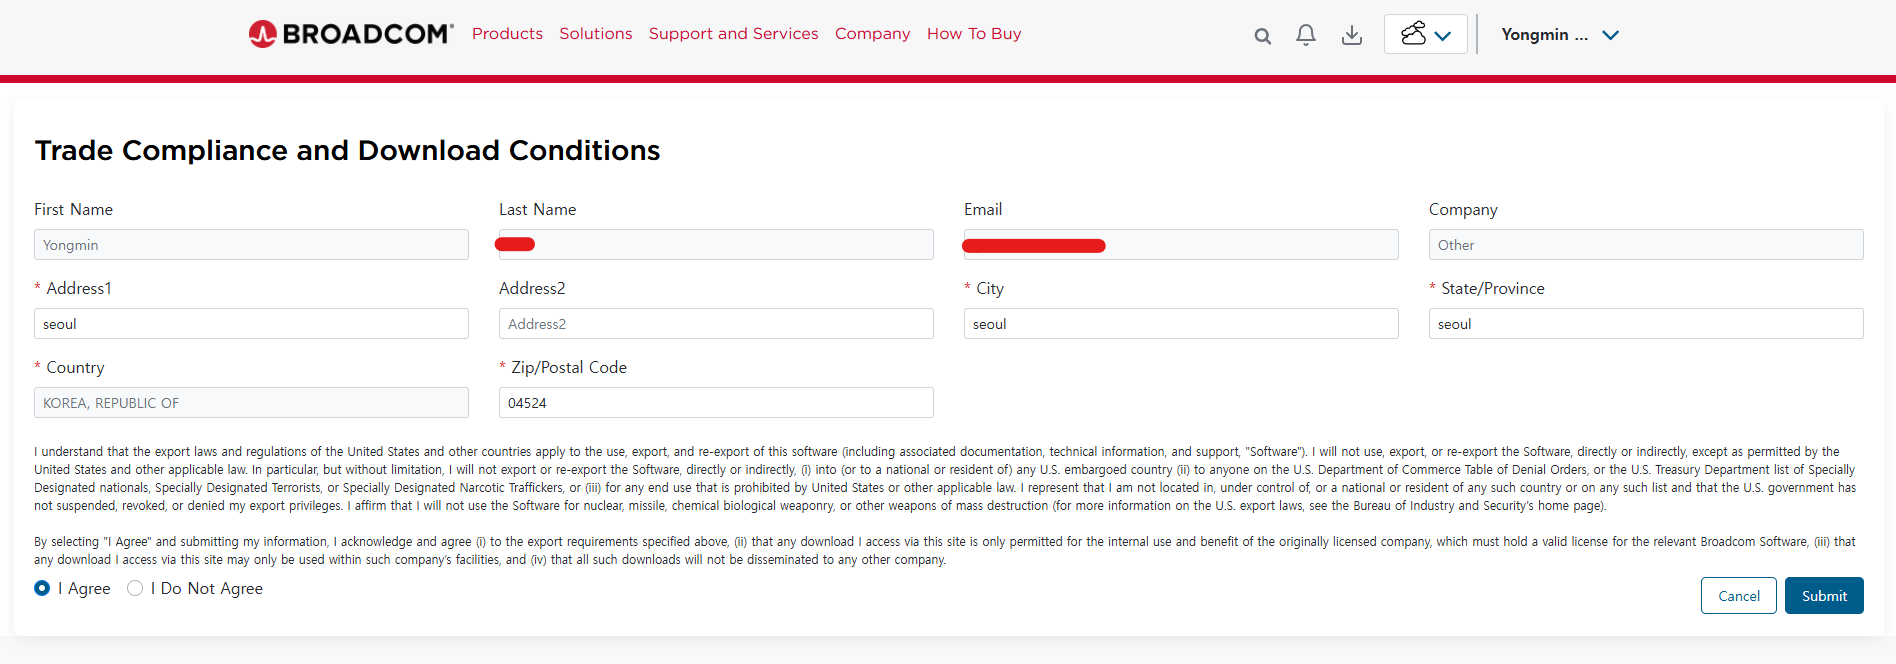Open the notifications bell icon
Screen dimensions: 1896x664
(1306, 35)
